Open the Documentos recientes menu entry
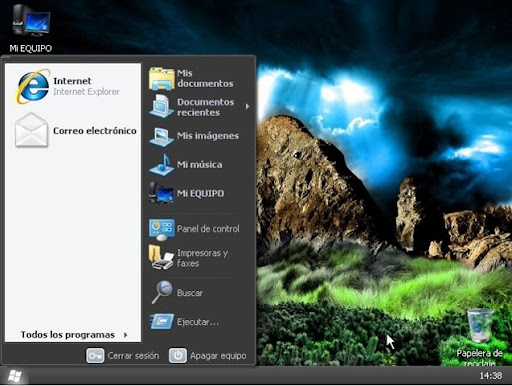 pyautogui.click(x=199, y=107)
